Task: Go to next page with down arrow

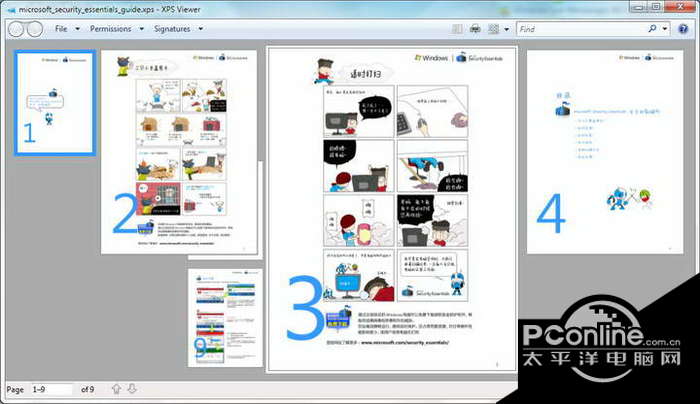Action: (132, 389)
